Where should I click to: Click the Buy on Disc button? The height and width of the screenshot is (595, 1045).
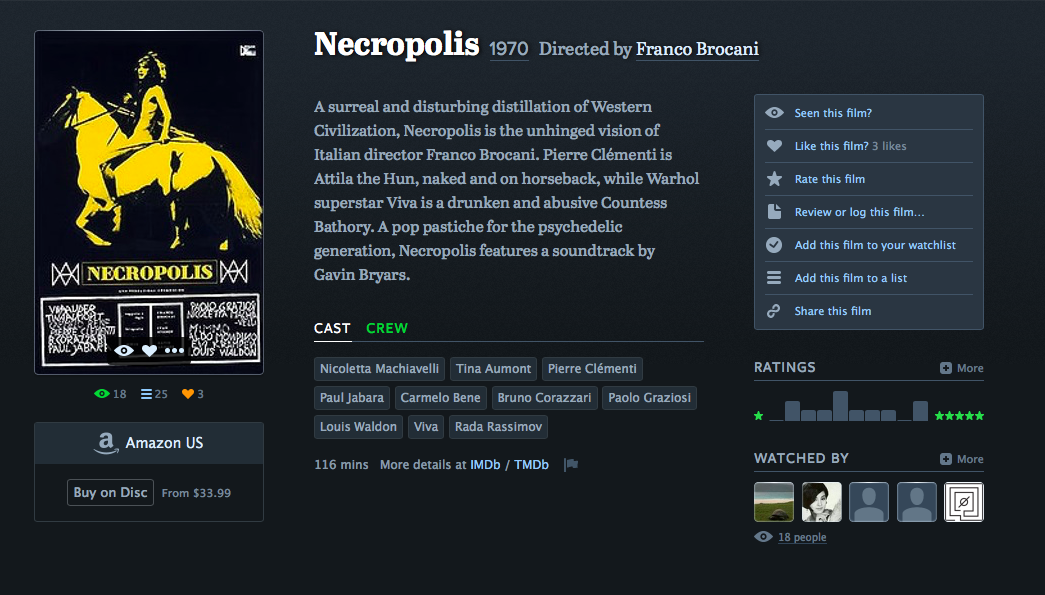point(111,492)
